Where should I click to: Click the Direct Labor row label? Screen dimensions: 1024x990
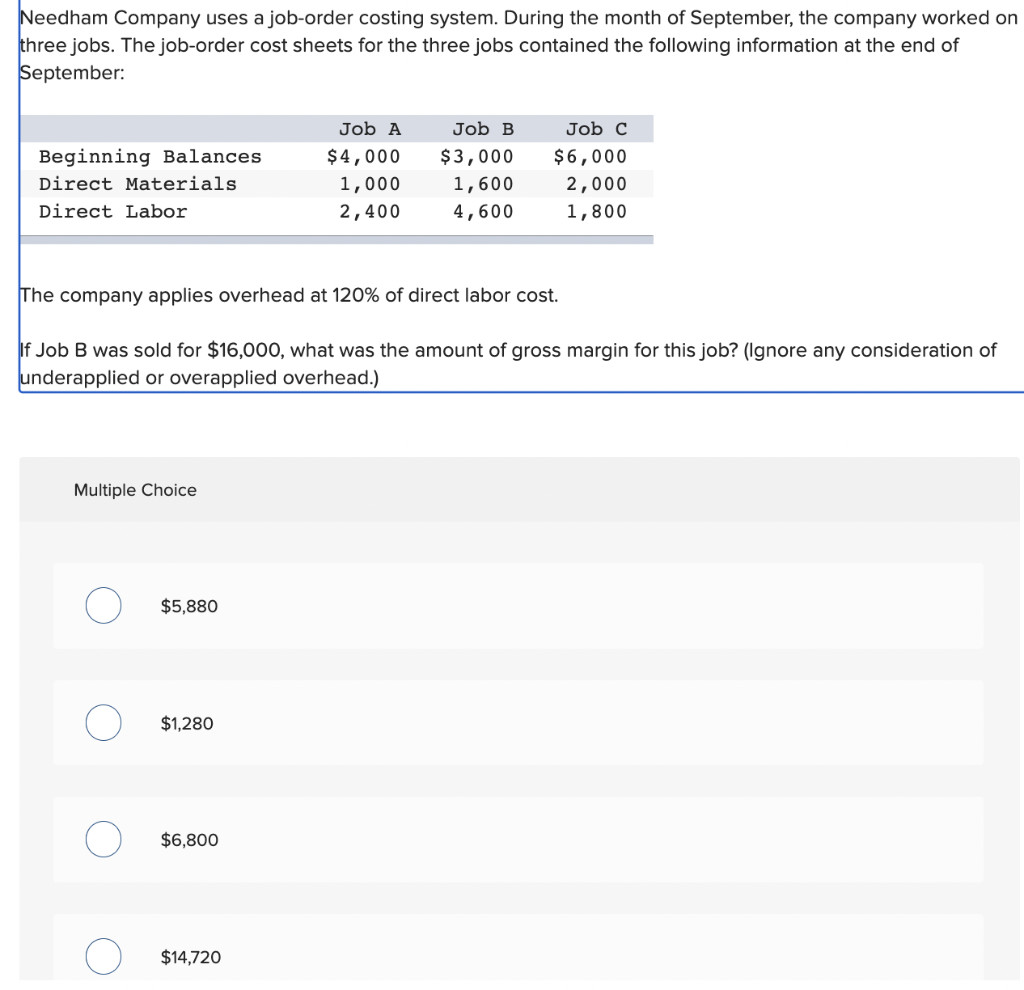(x=113, y=211)
